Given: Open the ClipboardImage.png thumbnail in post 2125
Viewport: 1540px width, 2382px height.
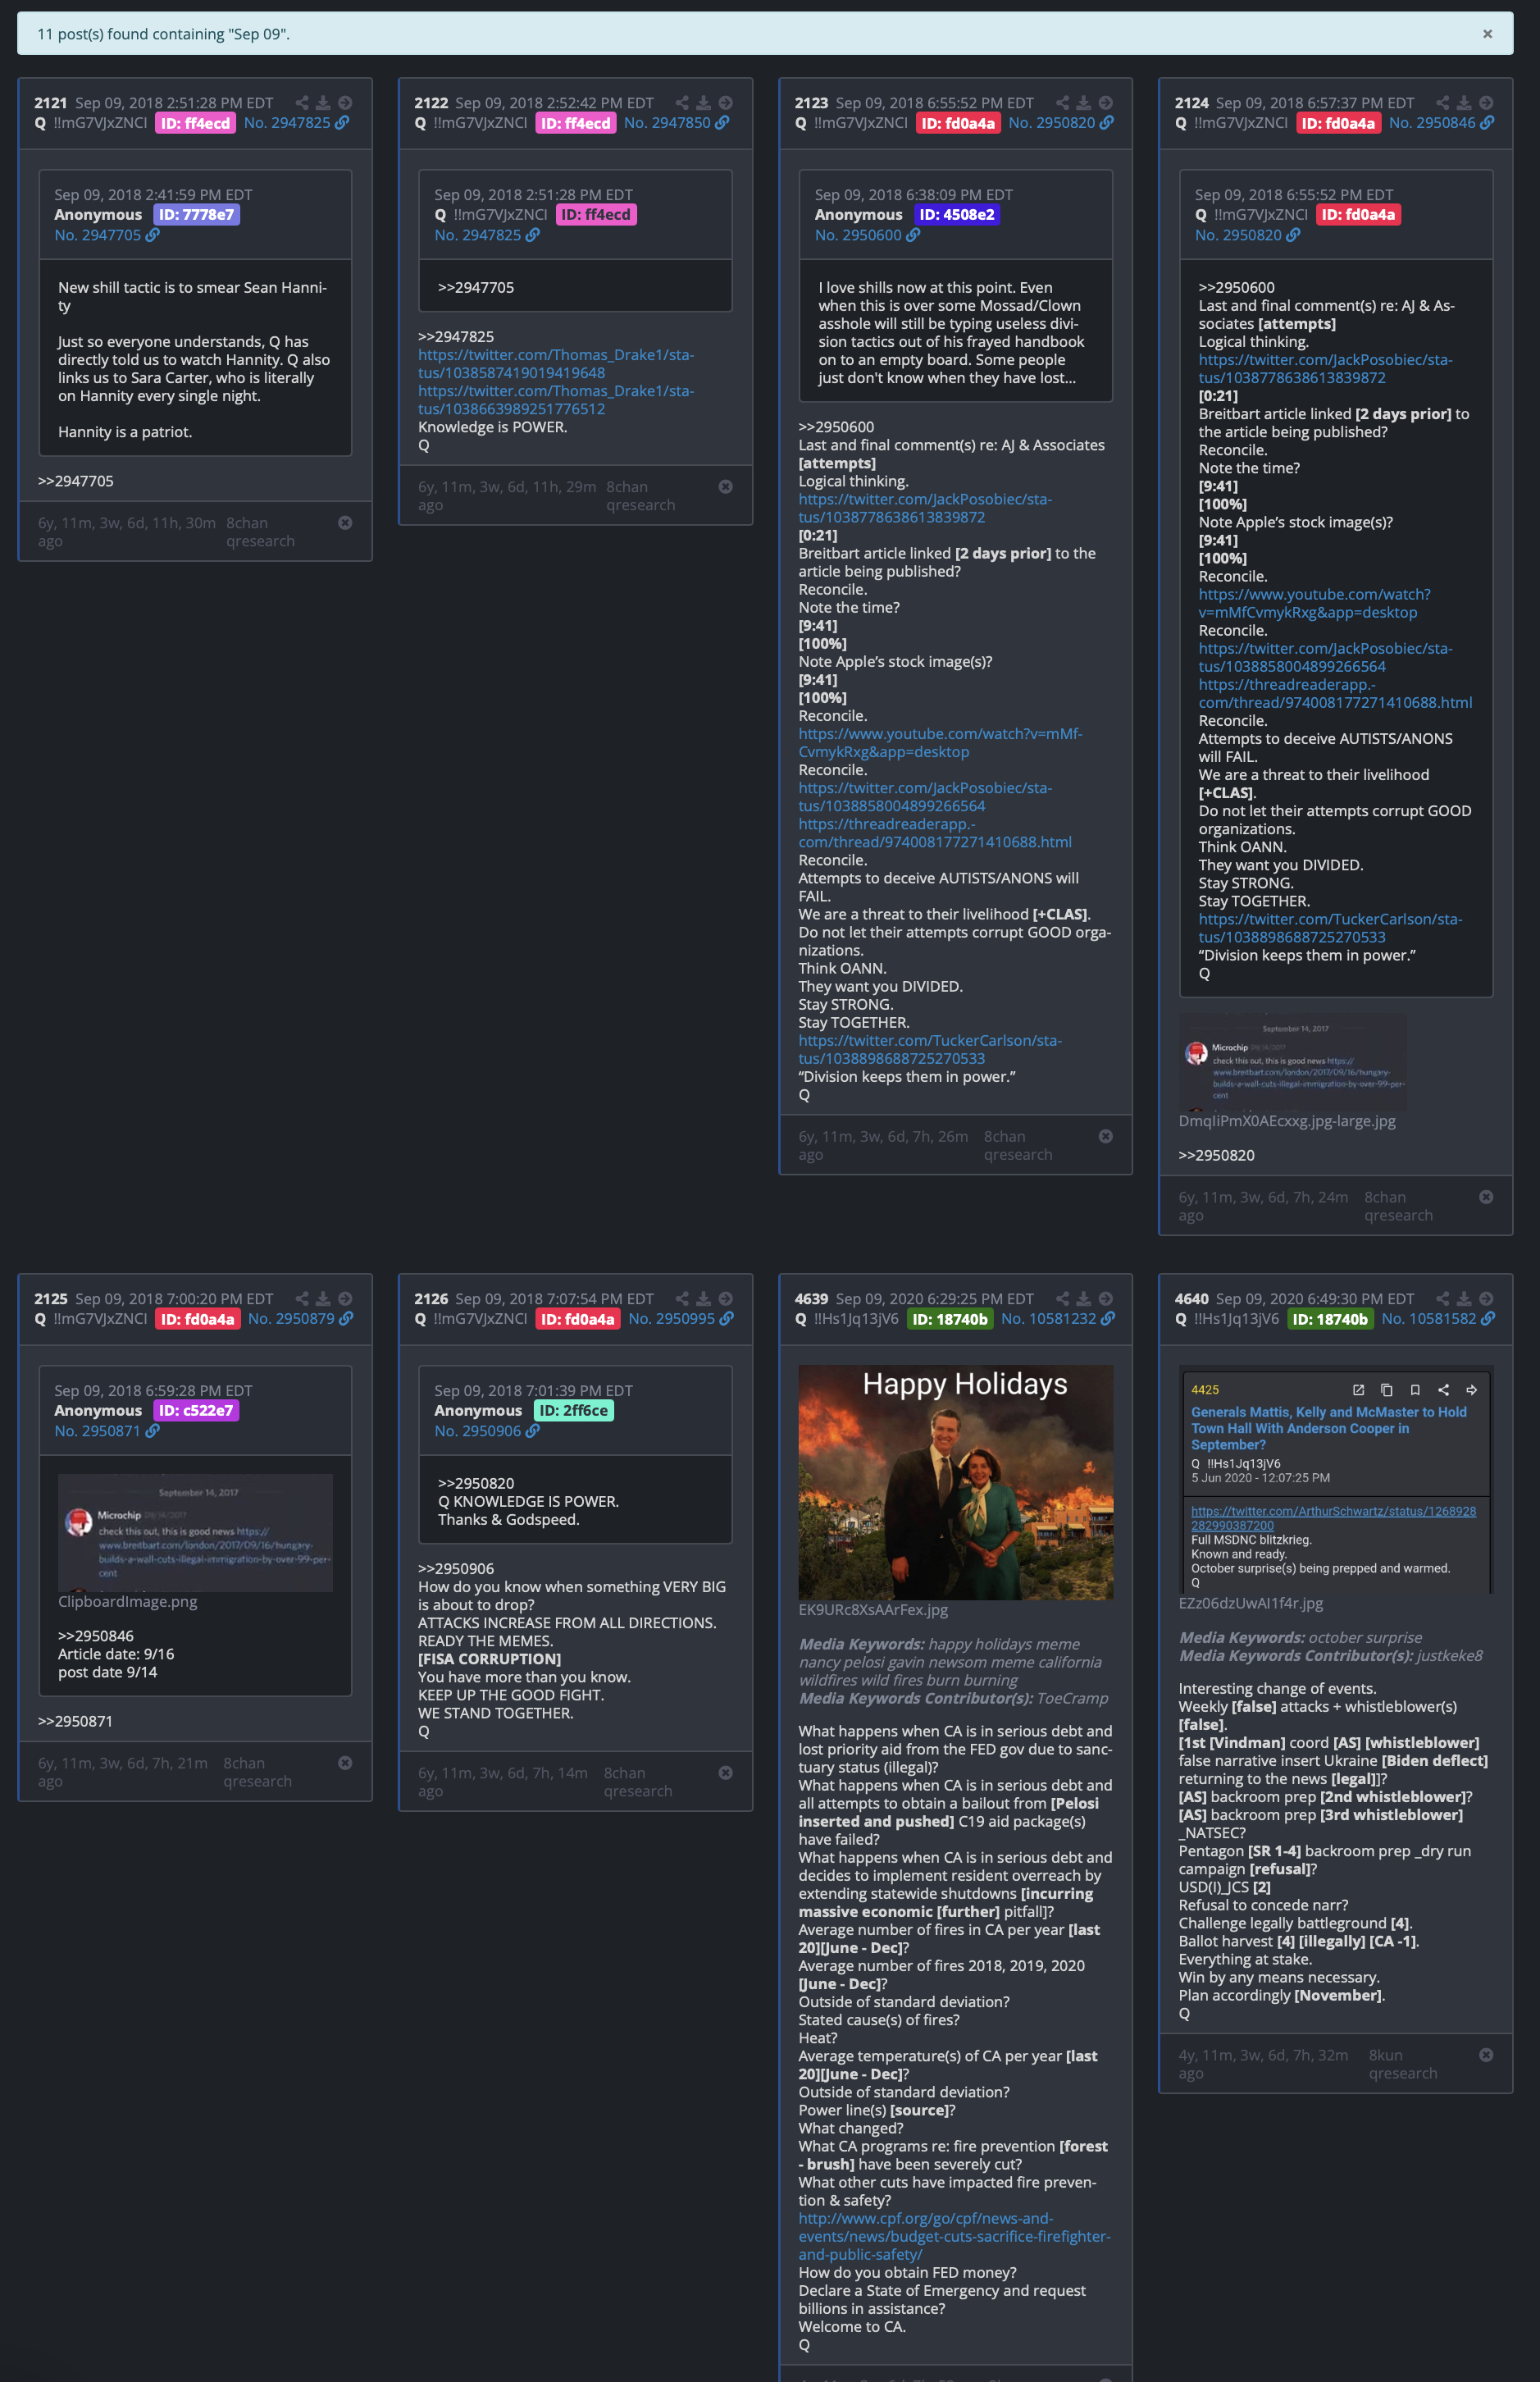Looking at the screenshot, I should click(x=195, y=1533).
